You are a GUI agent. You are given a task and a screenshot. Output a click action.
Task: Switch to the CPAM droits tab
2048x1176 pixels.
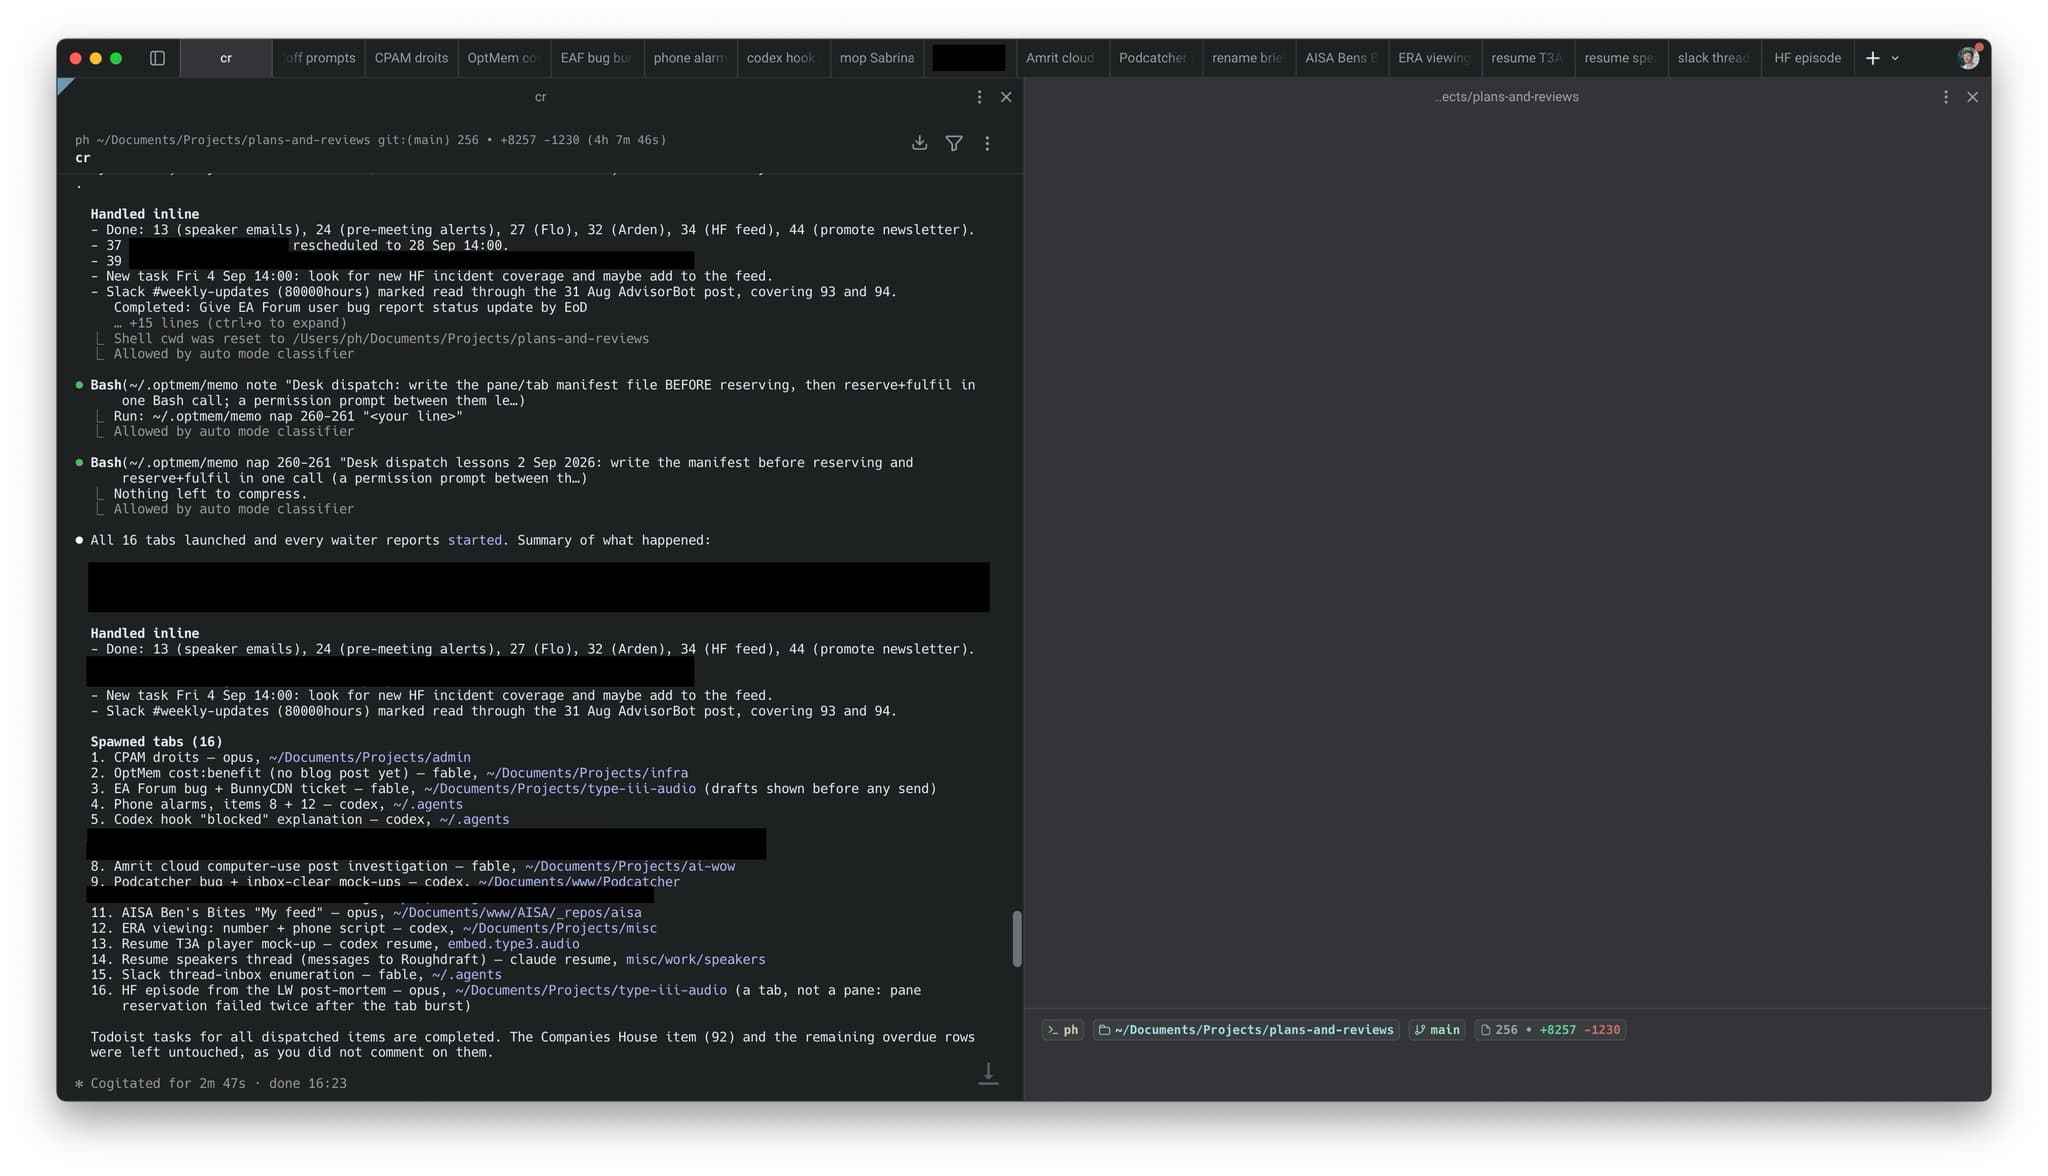[411, 58]
